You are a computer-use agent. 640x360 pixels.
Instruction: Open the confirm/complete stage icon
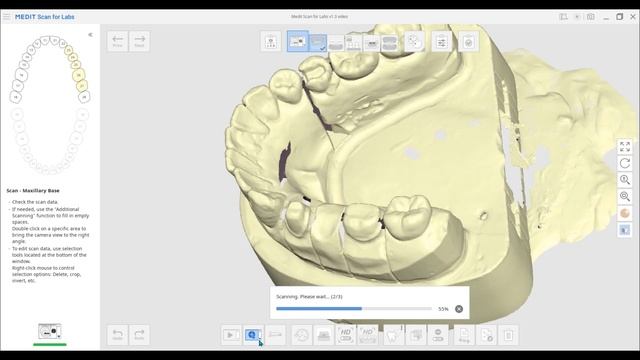point(468,42)
